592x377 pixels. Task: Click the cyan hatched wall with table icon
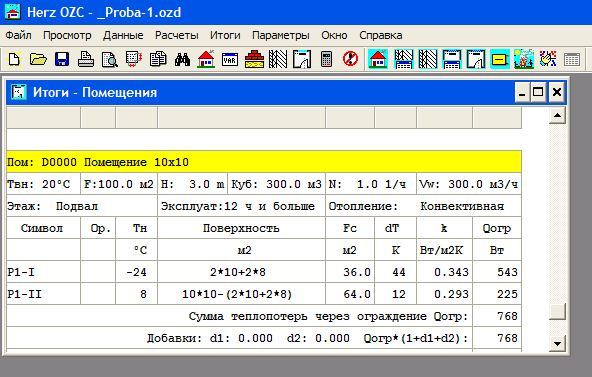point(403,59)
